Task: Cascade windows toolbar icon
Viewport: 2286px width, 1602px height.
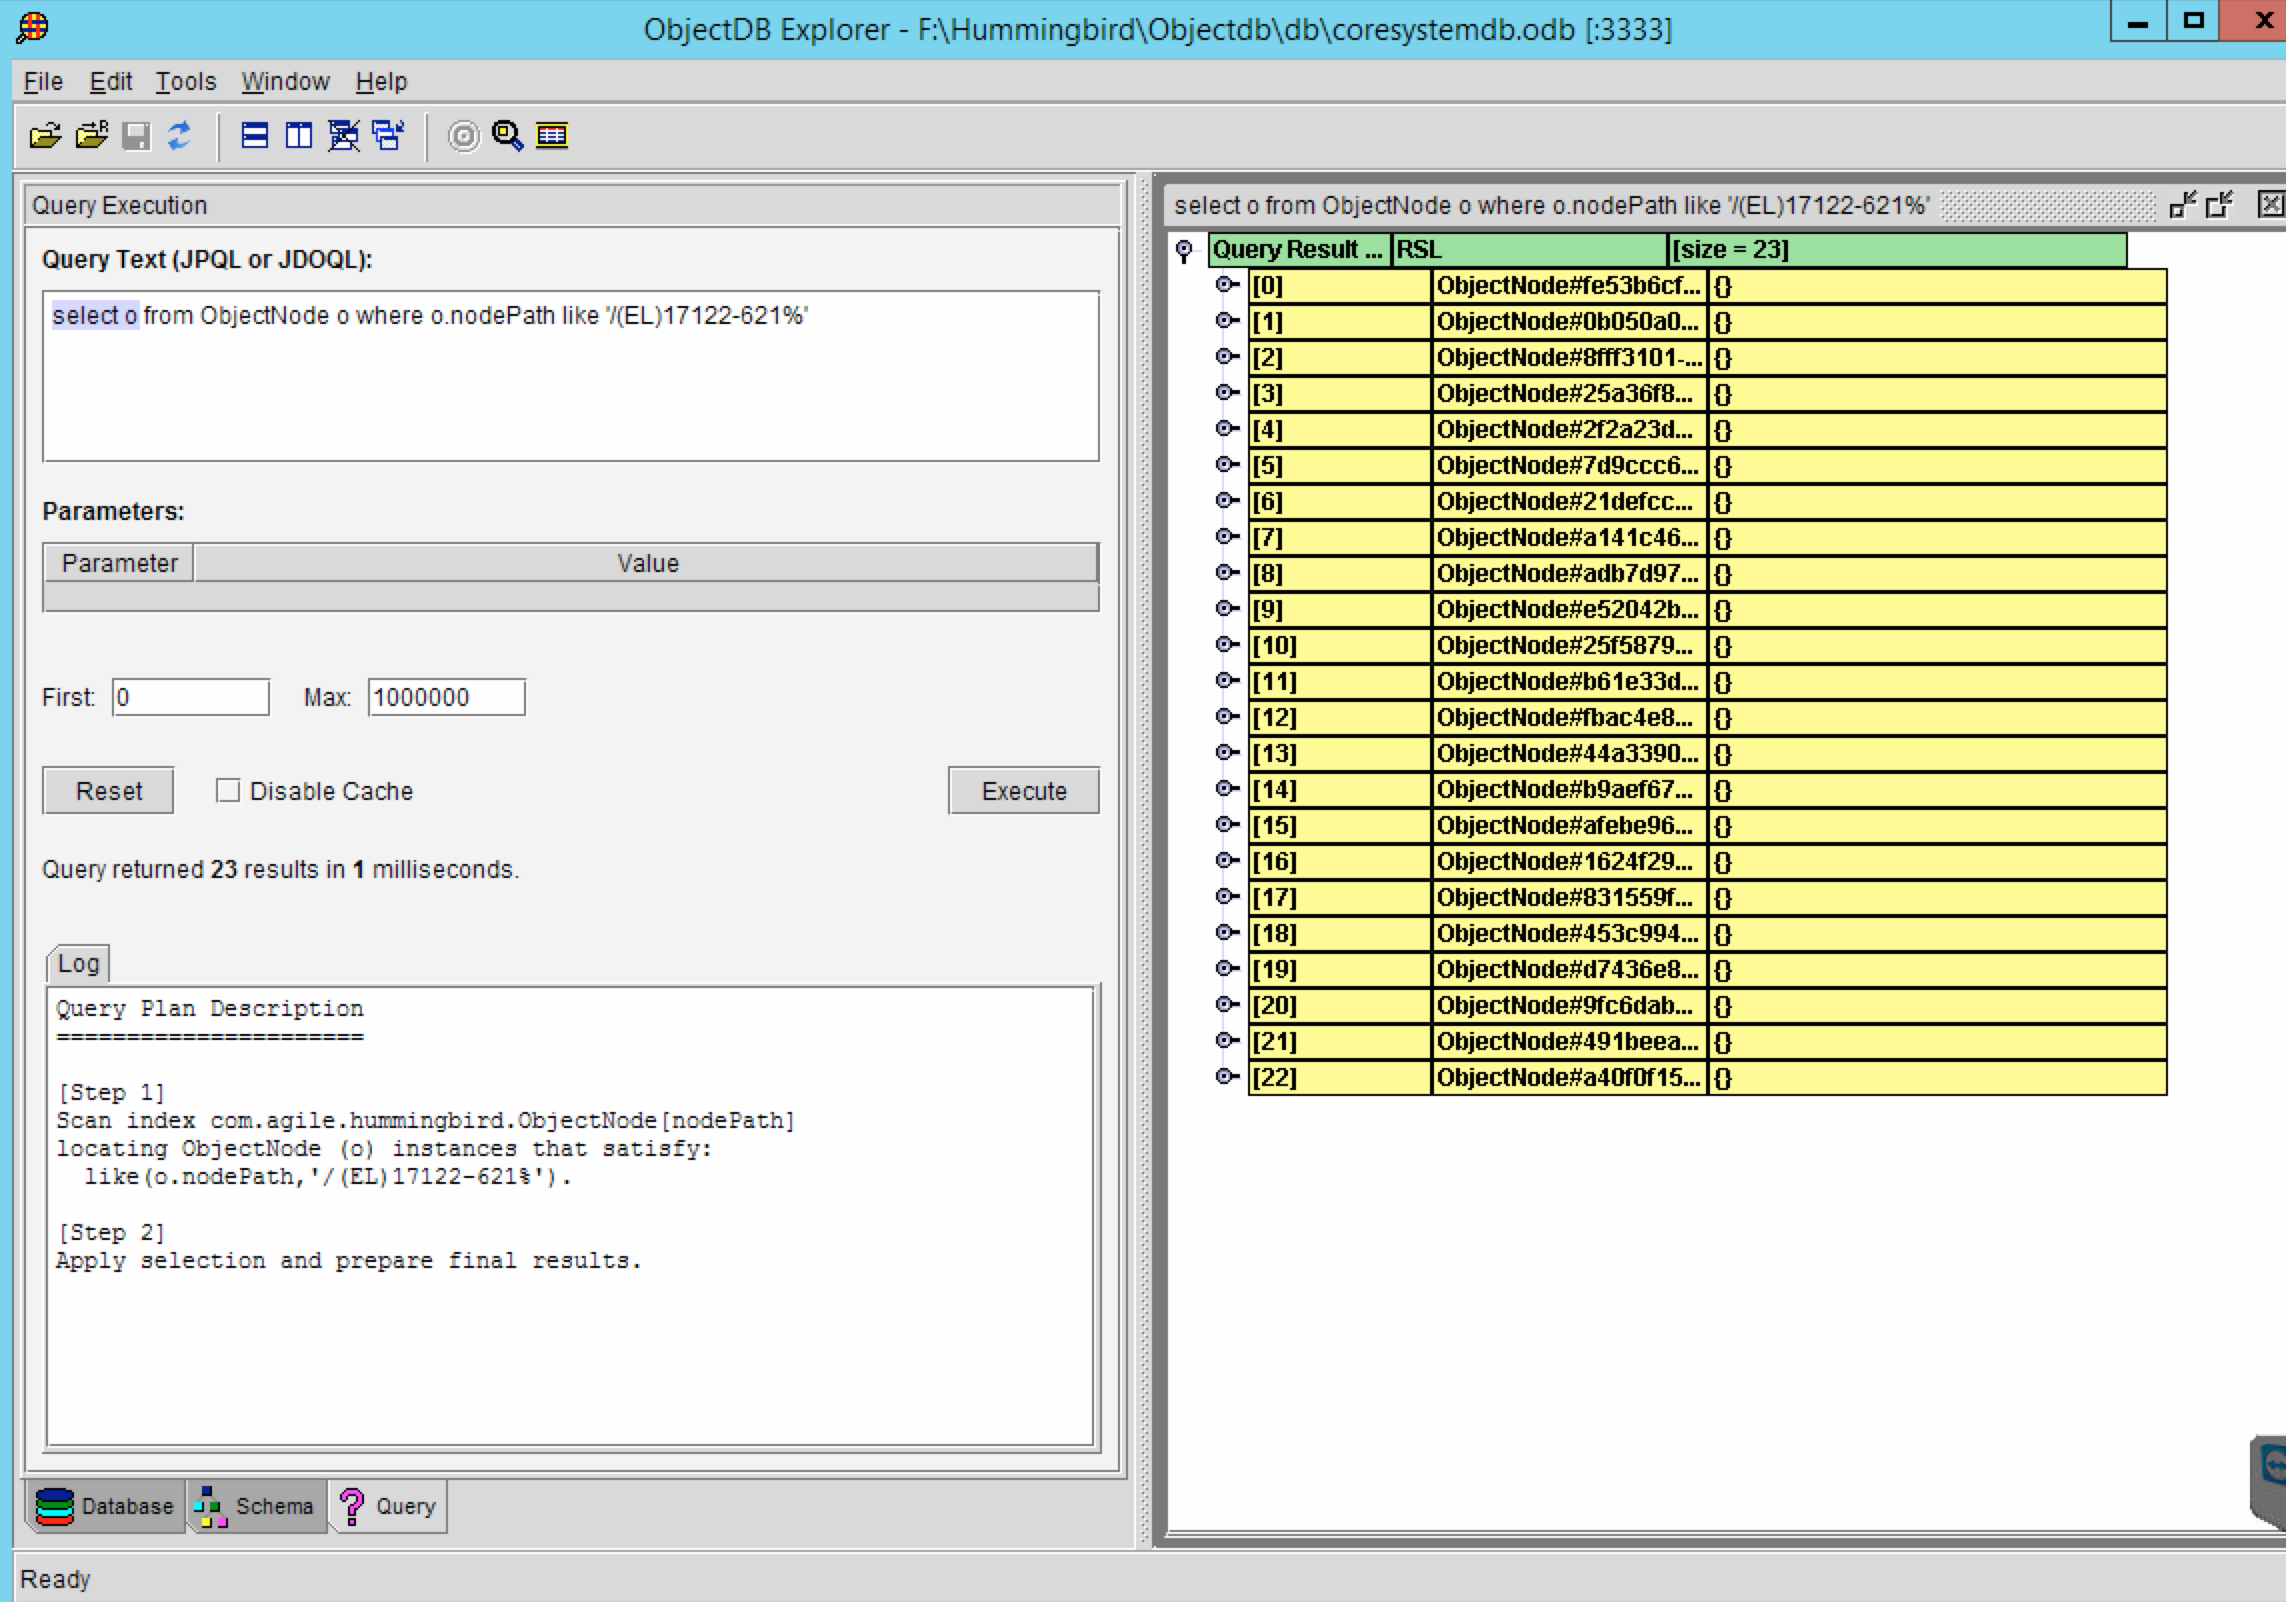Action: (x=388, y=135)
